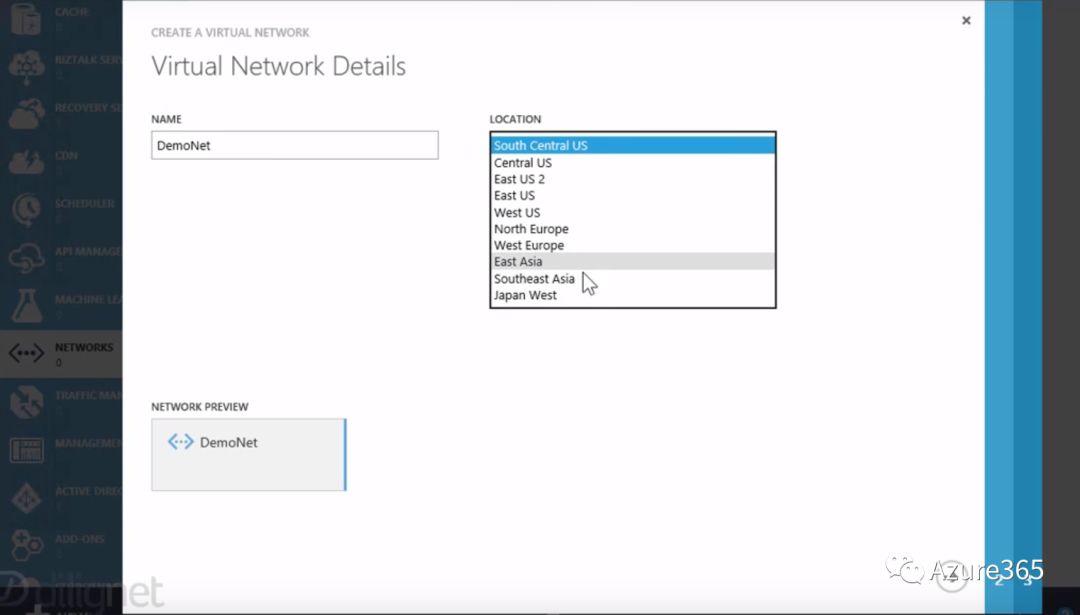Select the Scheduler clock icon
The width and height of the screenshot is (1080, 615).
click(x=26, y=210)
